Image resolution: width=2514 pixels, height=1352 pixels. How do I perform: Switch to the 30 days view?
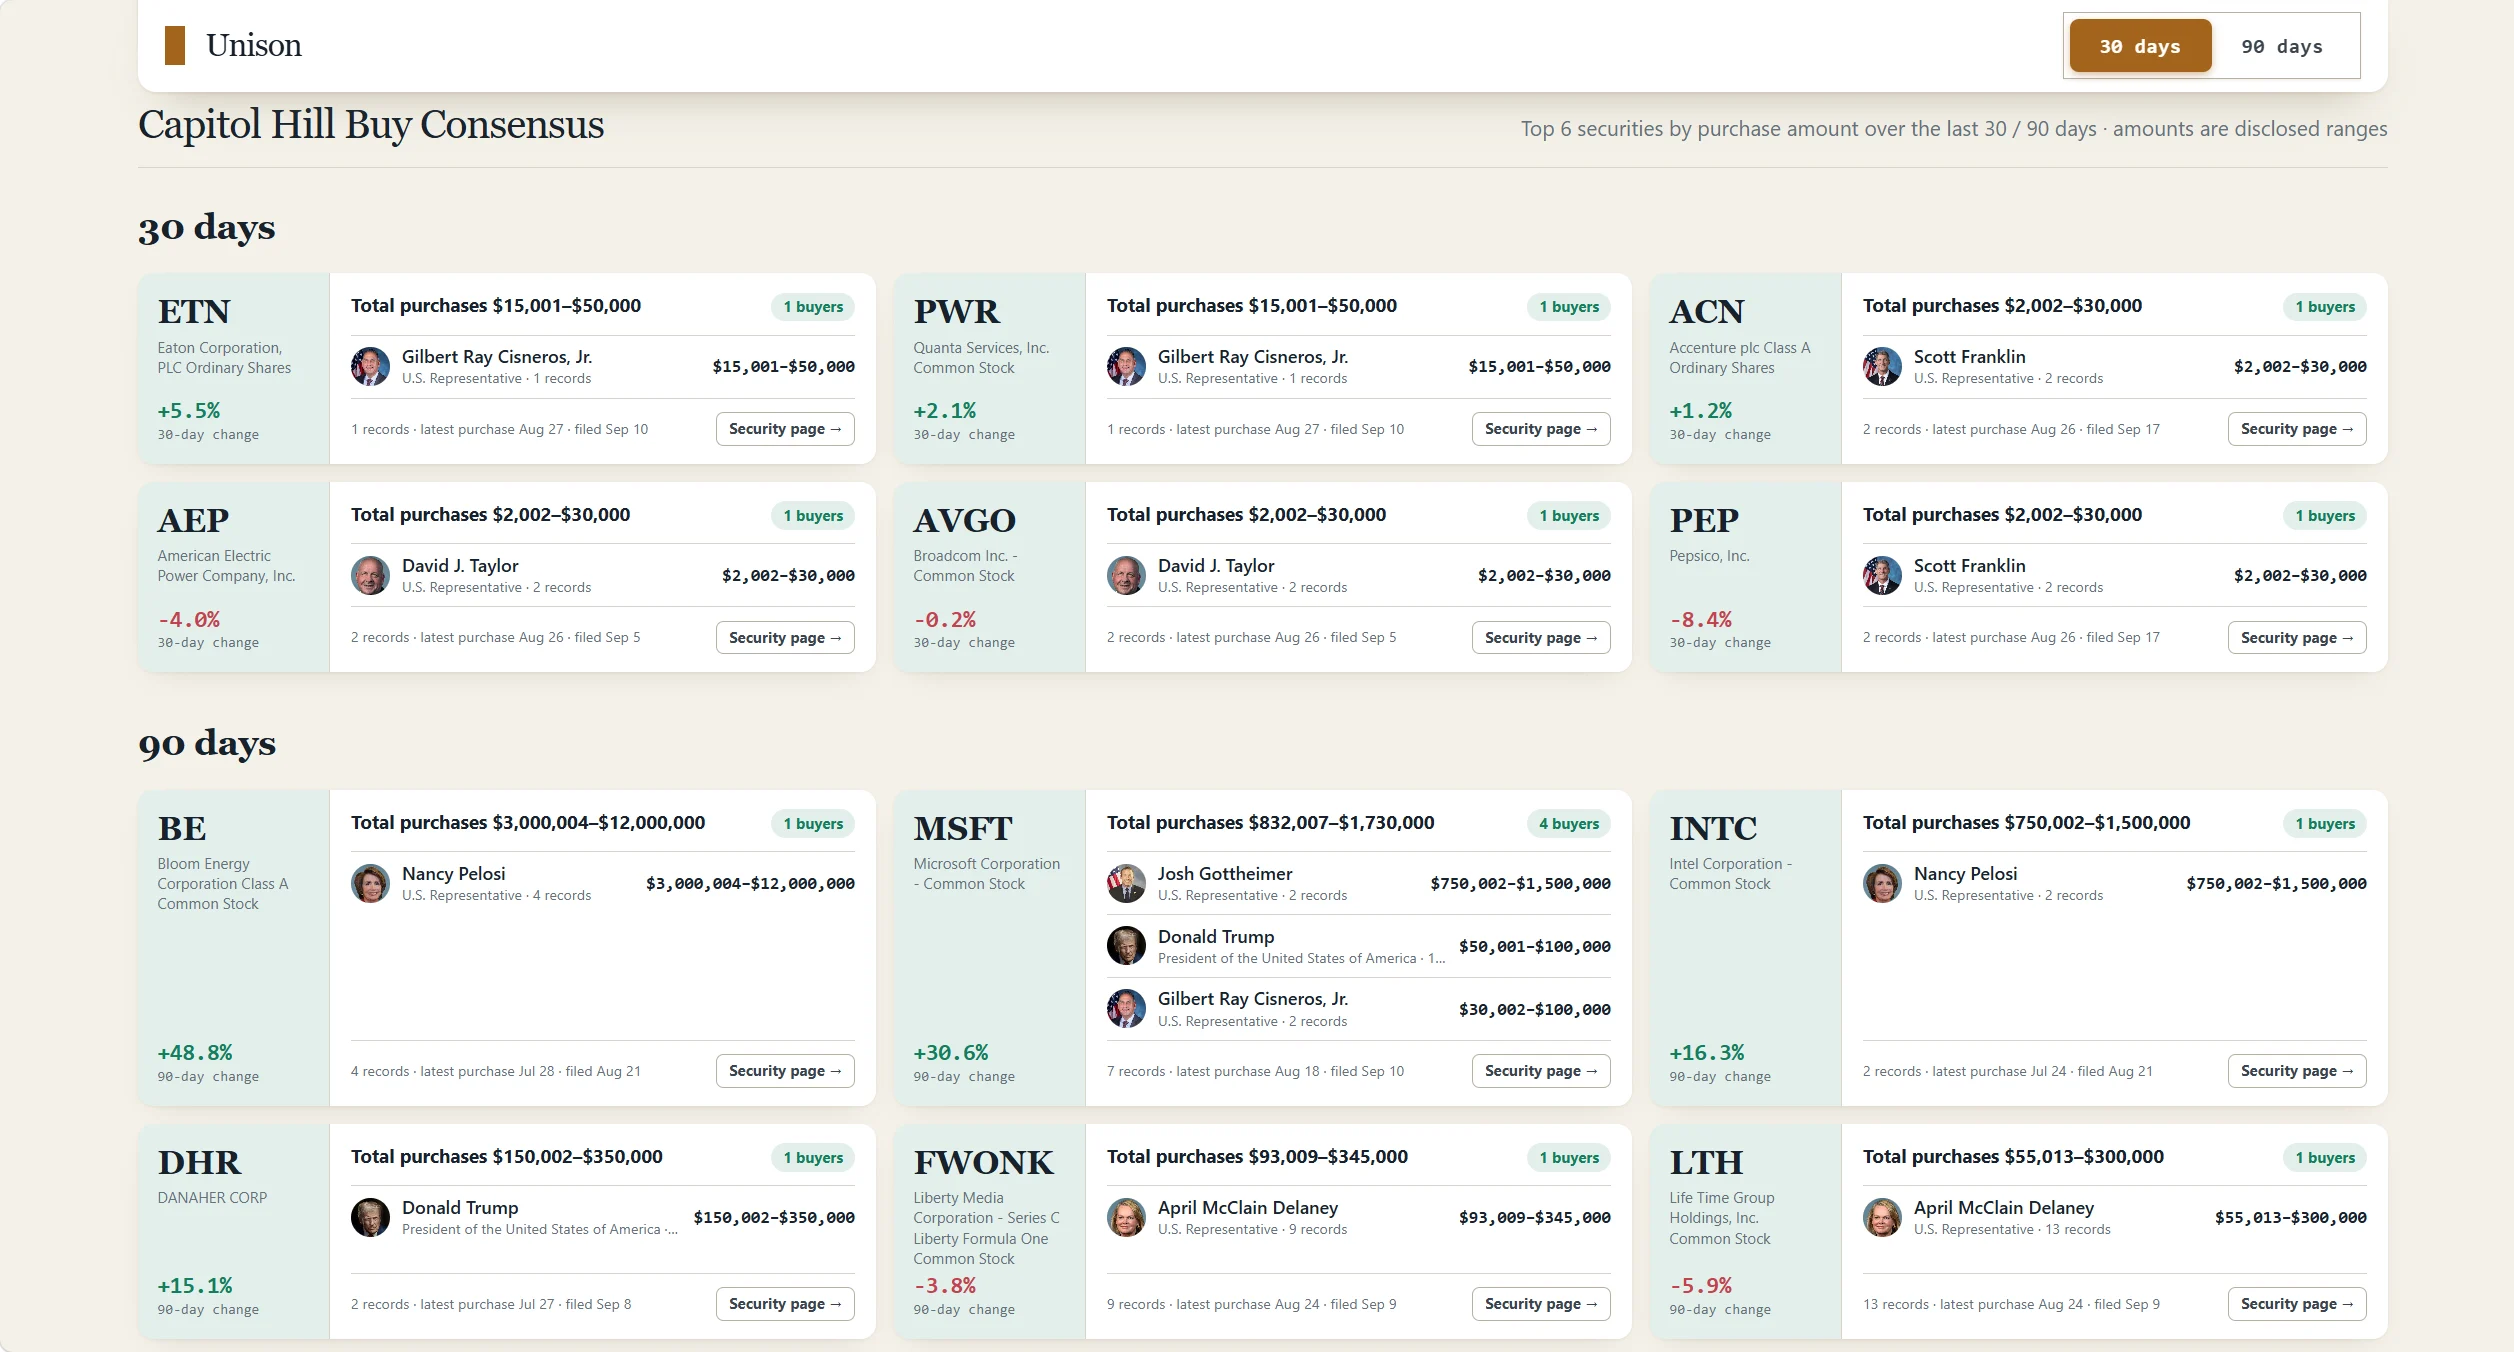2140,46
